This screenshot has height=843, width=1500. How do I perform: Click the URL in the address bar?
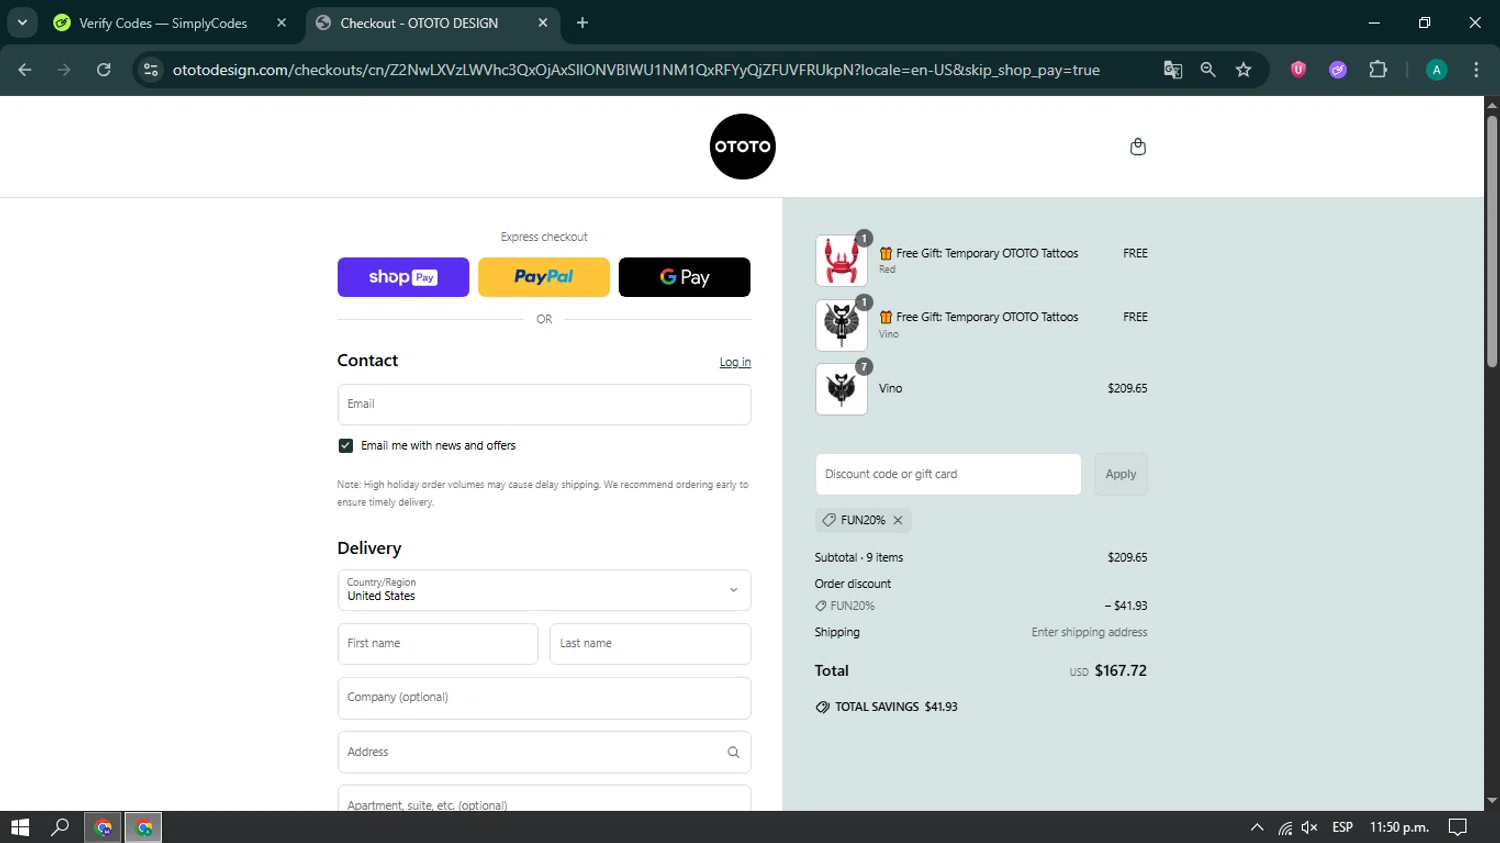pyautogui.click(x=636, y=70)
